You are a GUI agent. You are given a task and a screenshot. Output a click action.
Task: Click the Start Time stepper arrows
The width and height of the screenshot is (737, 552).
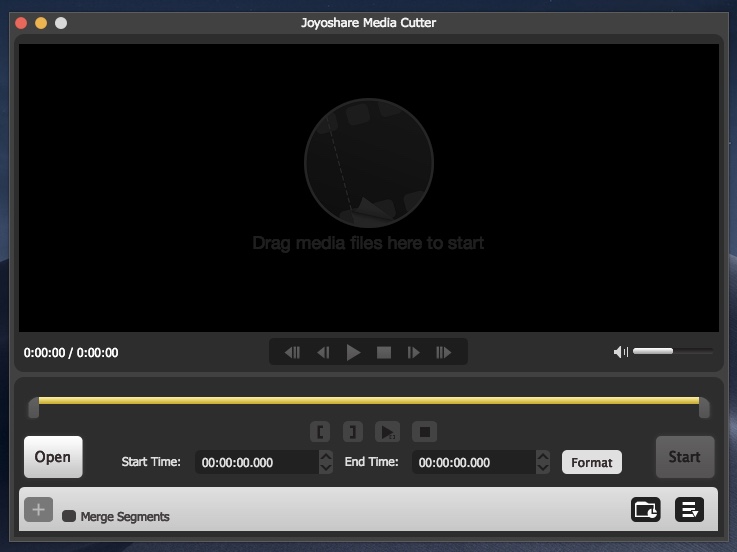click(326, 462)
